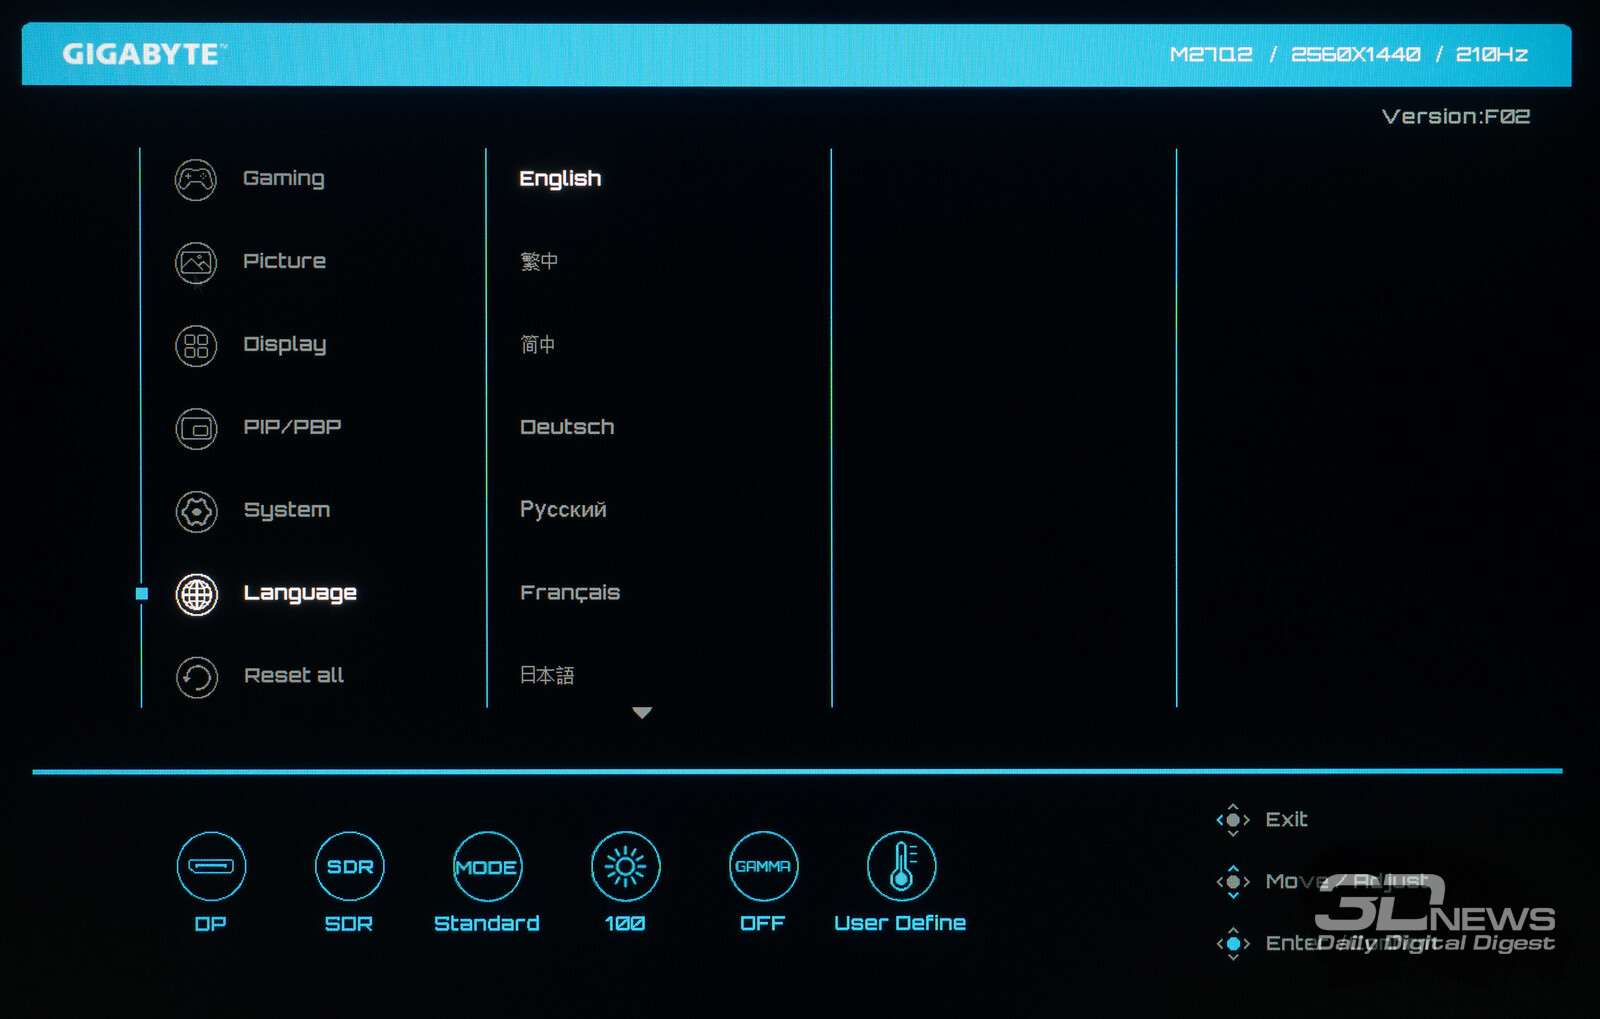Click the Reset all circular arrow icon
The width and height of the screenshot is (1600, 1019).
click(196, 677)
